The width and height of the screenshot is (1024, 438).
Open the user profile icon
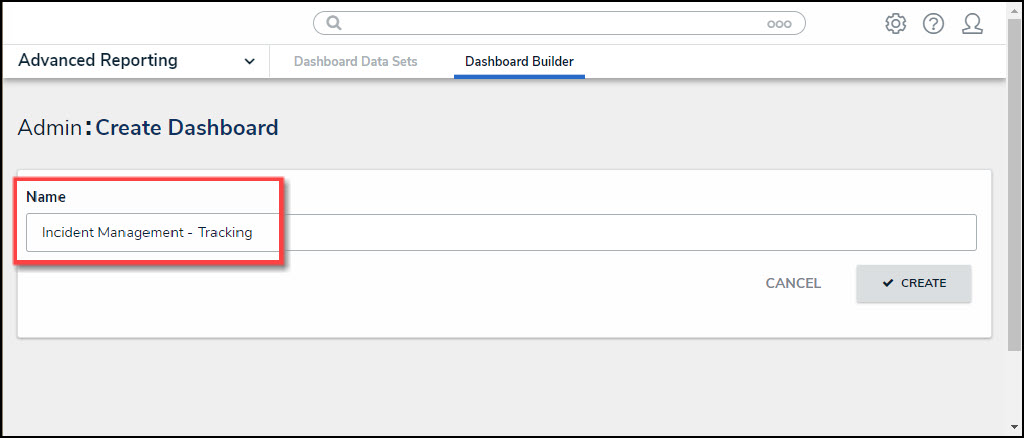(972, 24)
